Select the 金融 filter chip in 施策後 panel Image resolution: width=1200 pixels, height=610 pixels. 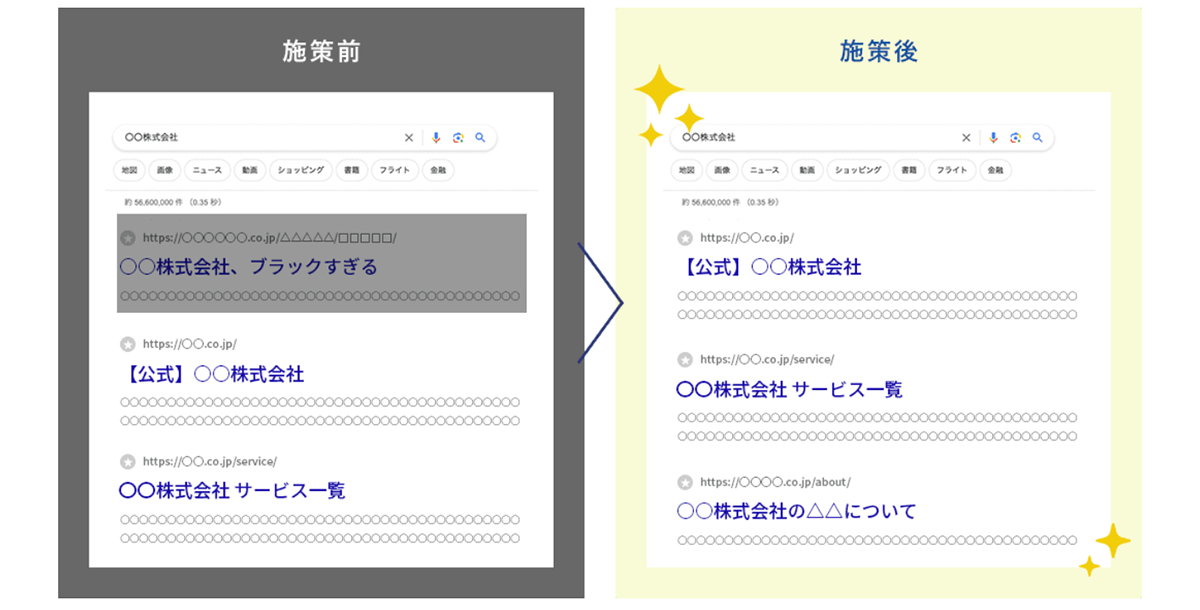pos(995,171)
